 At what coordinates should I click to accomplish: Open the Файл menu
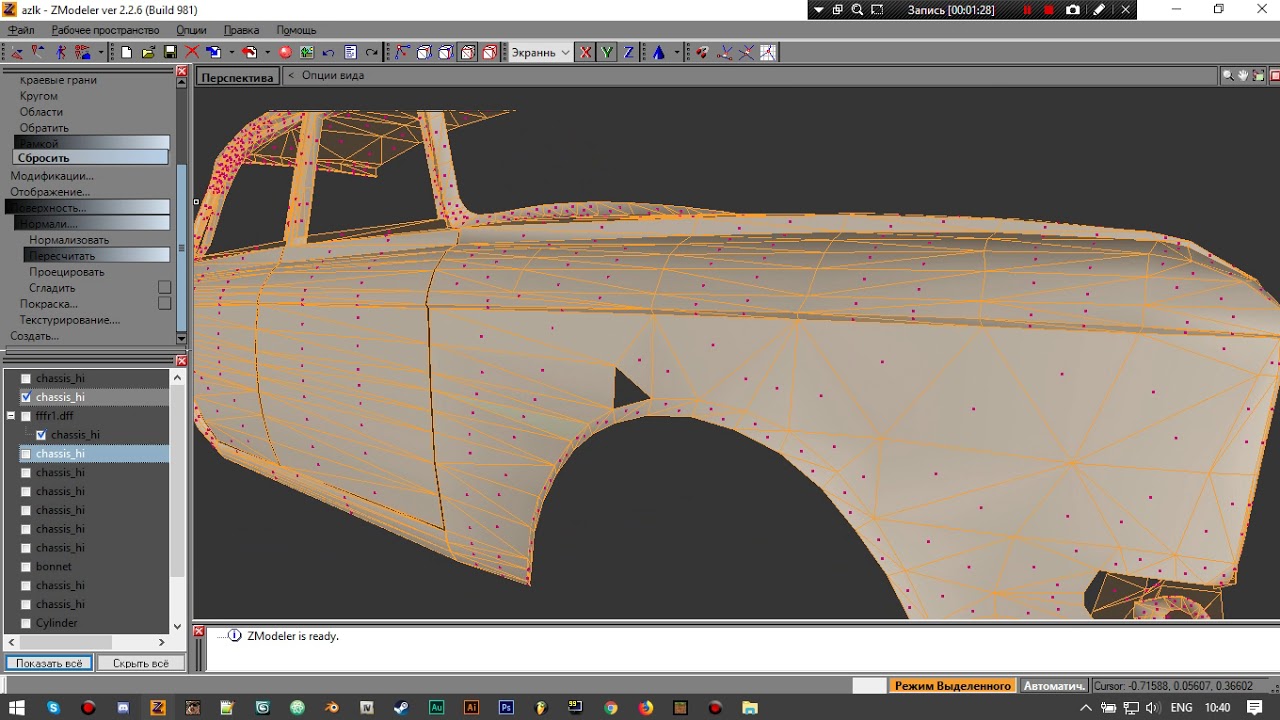[x=21, y=30]
